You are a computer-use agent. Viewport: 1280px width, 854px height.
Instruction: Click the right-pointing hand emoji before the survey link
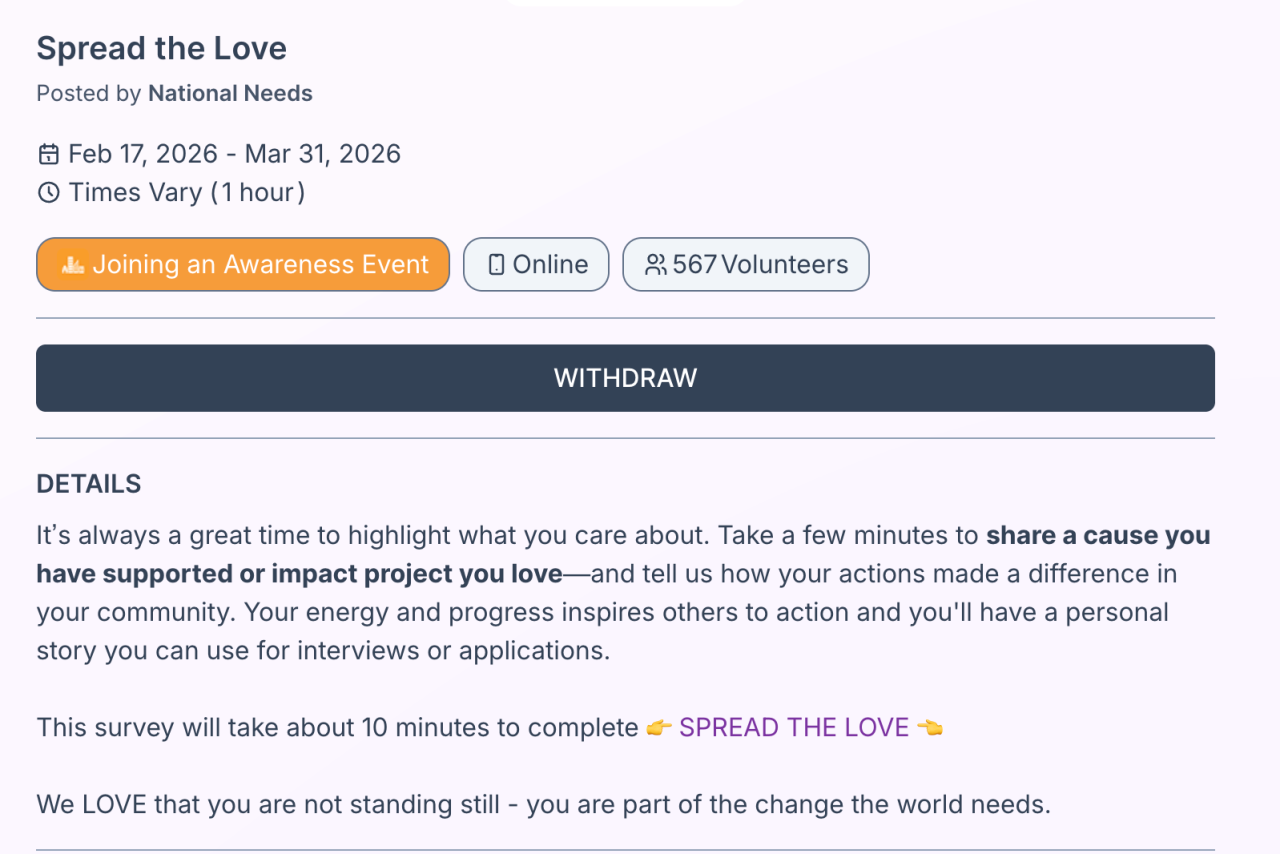click(658, 728)
